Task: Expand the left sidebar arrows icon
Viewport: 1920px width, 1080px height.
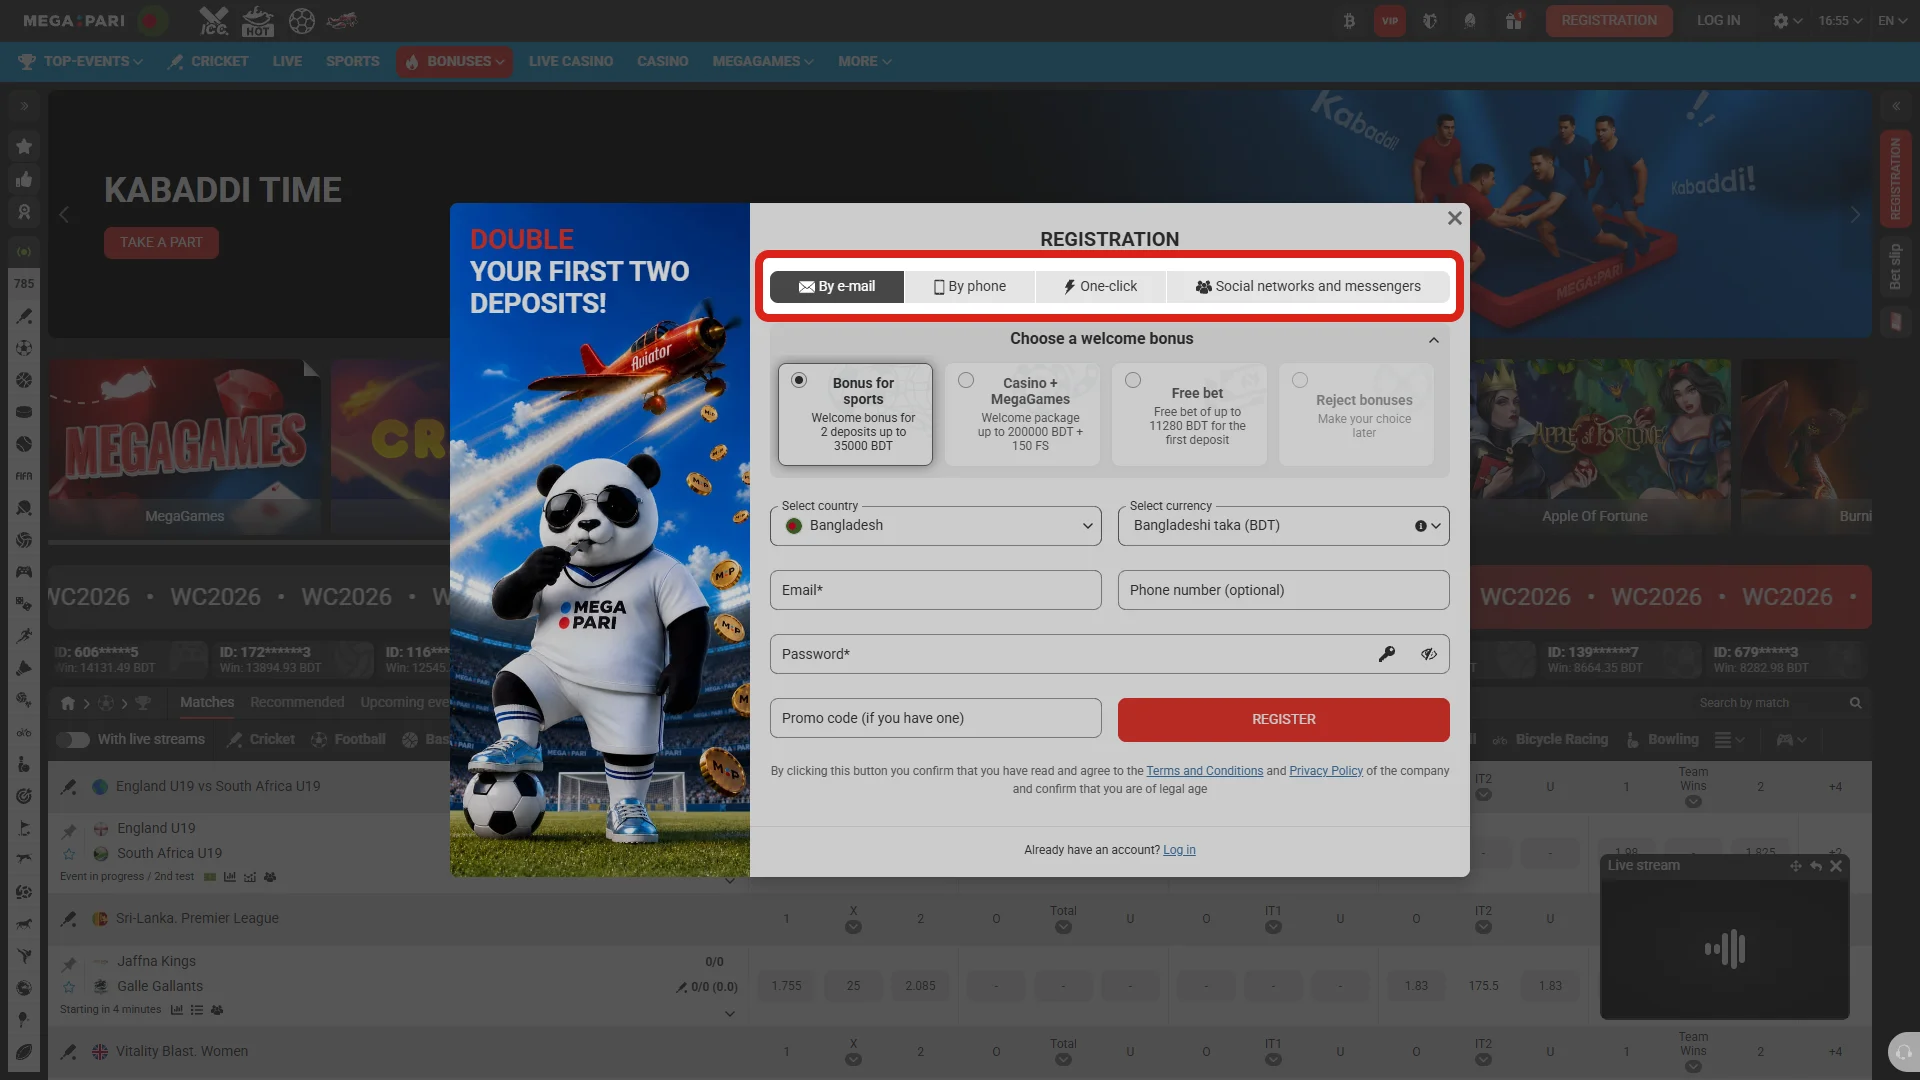Action: [24, 106]
